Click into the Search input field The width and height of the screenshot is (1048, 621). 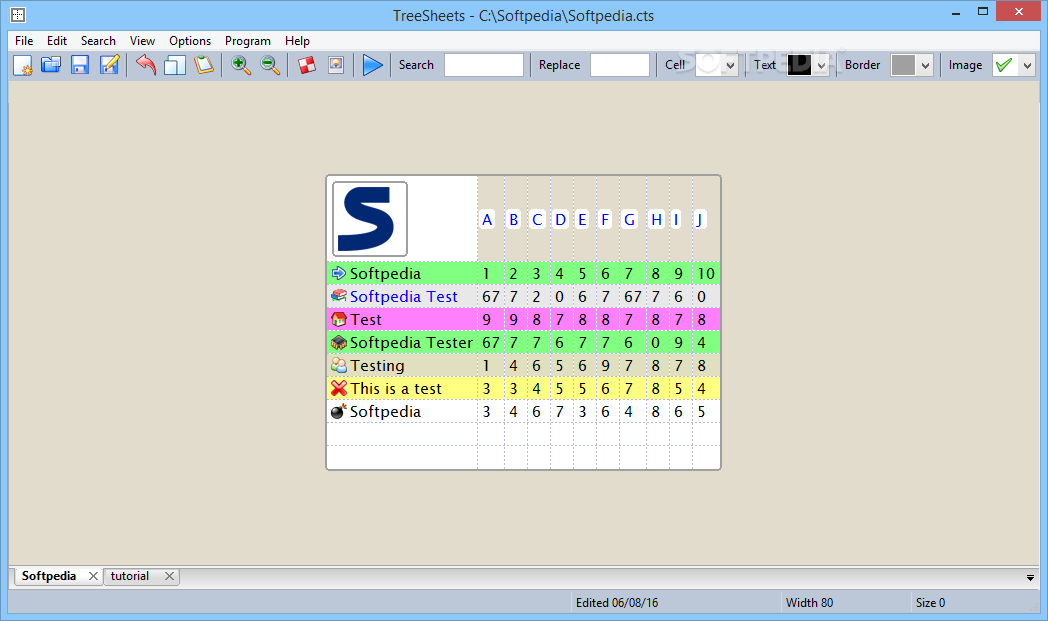(484, 66)
